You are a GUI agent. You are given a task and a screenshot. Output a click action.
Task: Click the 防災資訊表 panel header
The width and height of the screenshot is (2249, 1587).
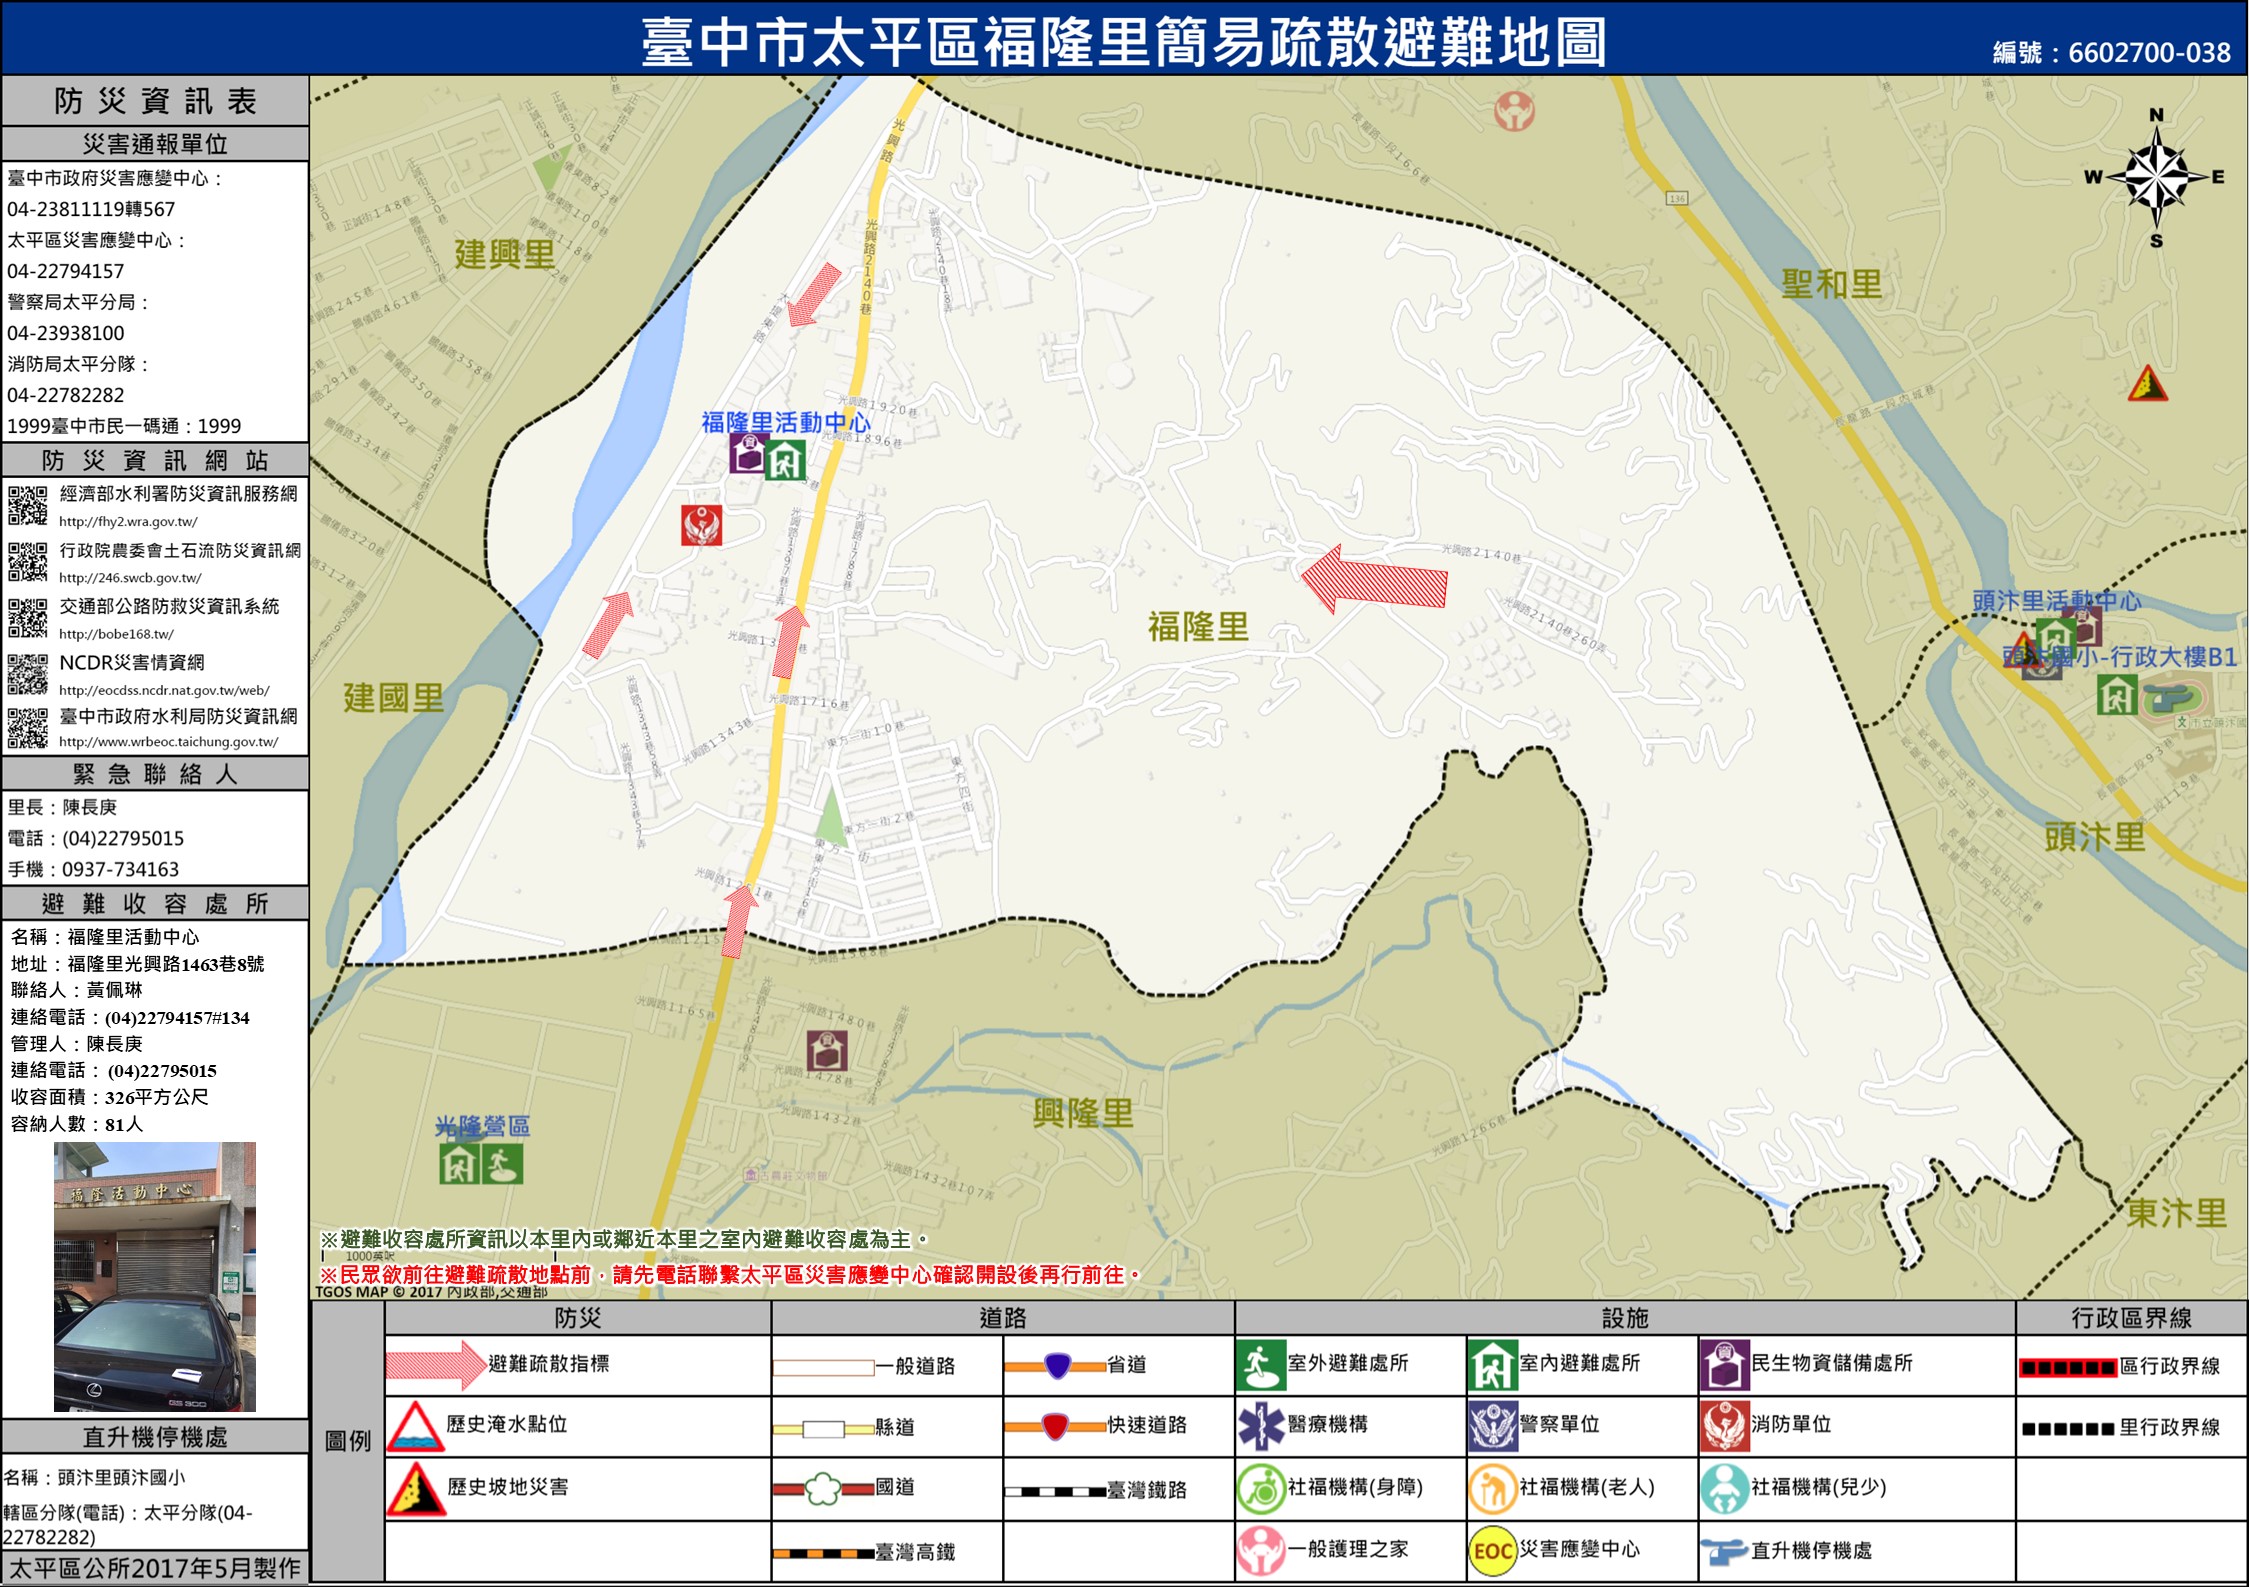point(155,101)
